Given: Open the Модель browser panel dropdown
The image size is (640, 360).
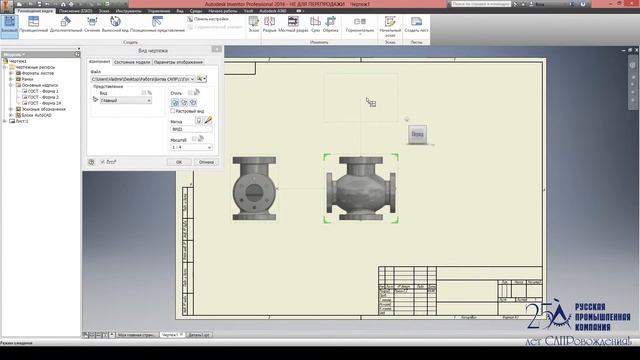Looking at the screenshot, I should pos(14,54).
